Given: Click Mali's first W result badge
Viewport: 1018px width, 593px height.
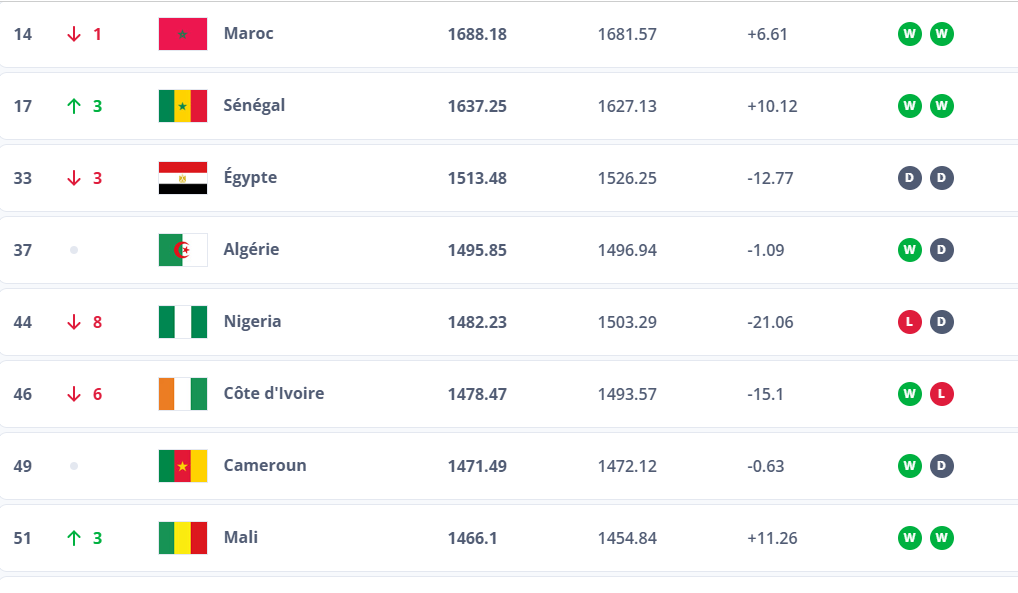Looking at the screenshot, I should pyautogui.click(x=909, y=538).
